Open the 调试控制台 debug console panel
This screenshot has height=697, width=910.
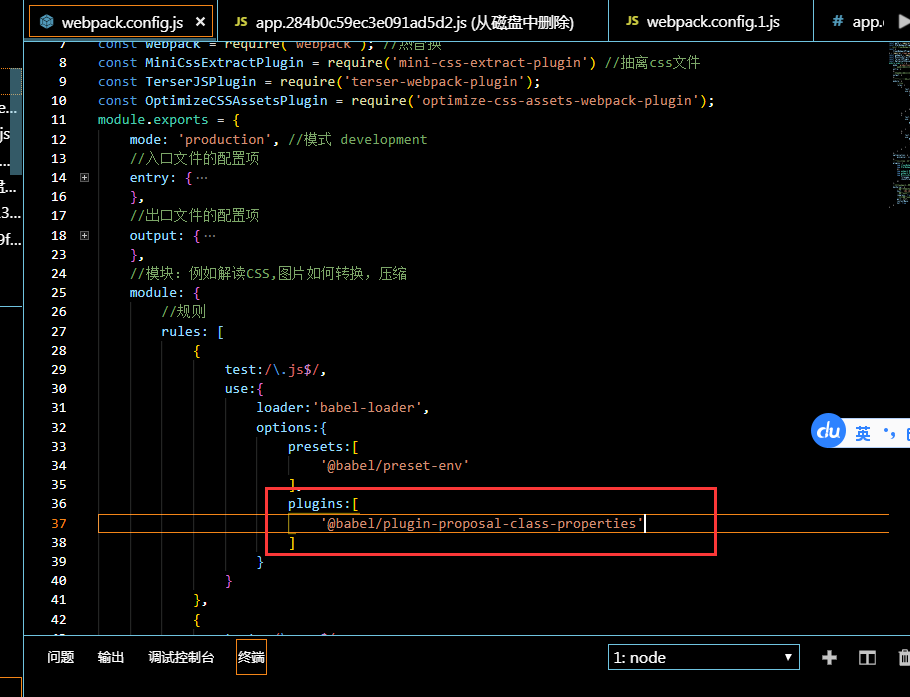click(x=181, y=657)
